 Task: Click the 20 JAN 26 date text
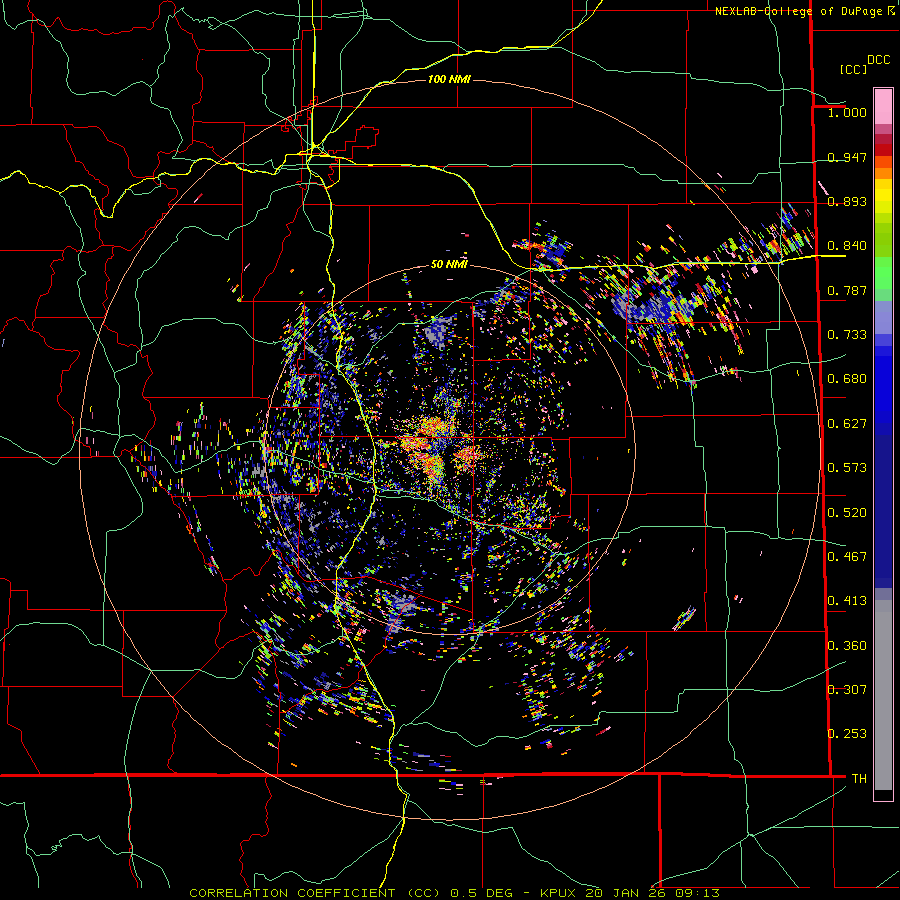[626, 893]
